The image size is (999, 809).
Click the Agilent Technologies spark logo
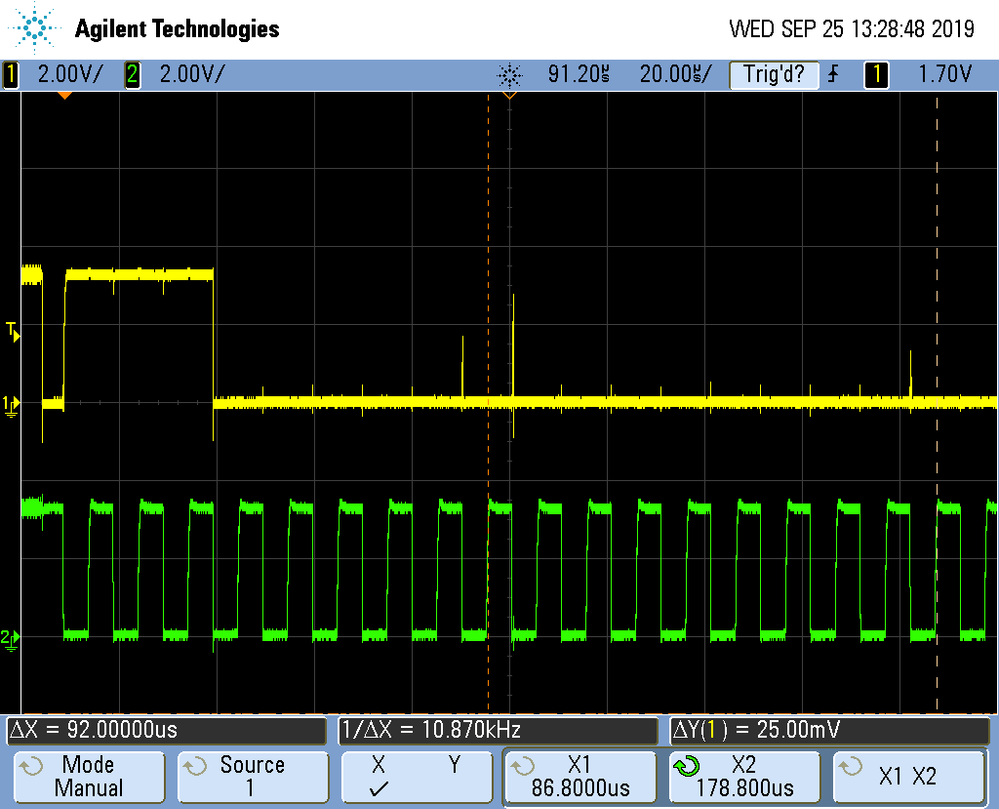34,28
